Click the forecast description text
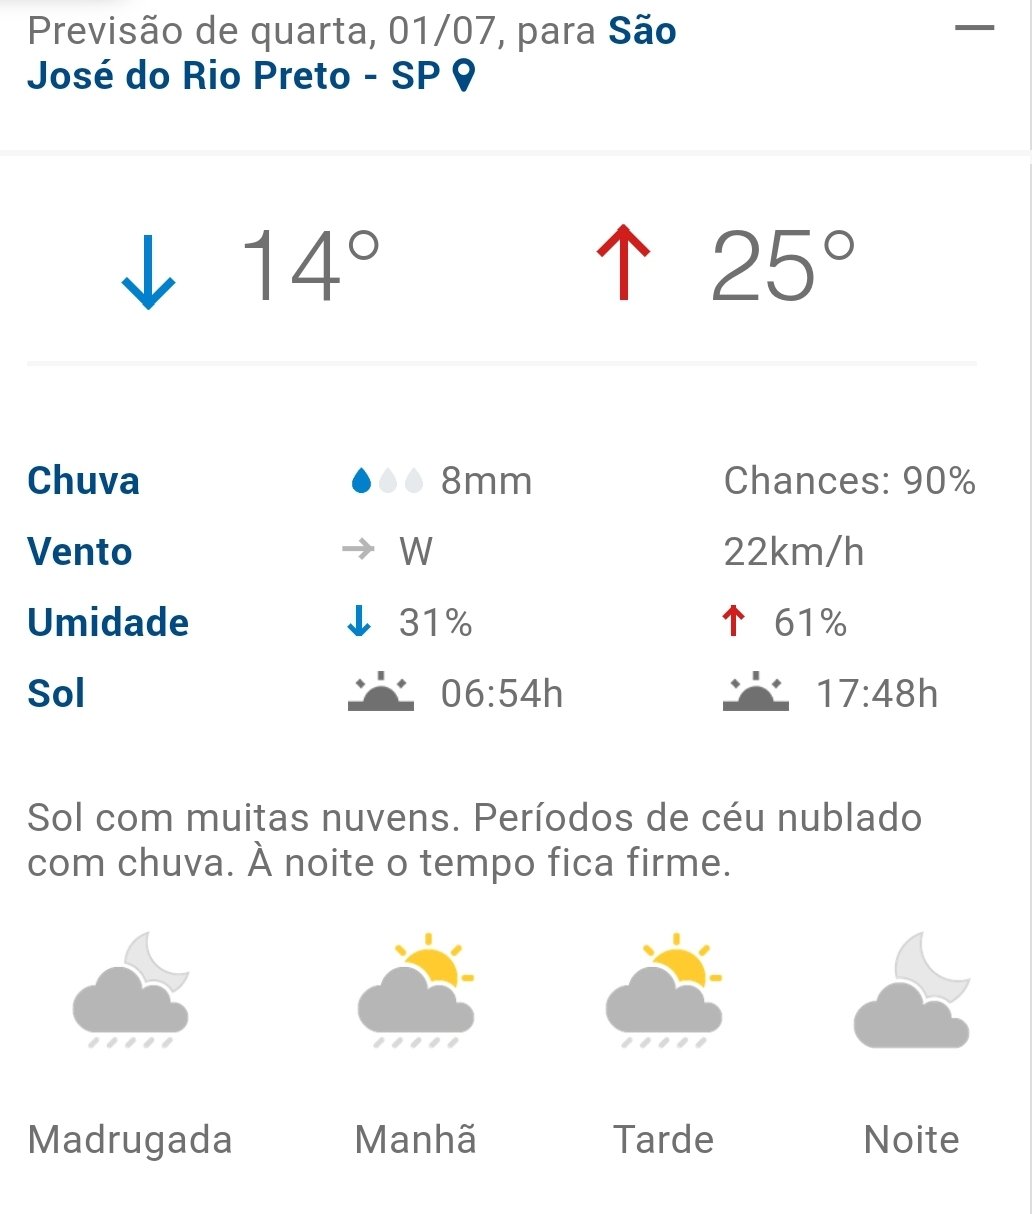Screen dimensions: 1032x1214 (474, 840)
